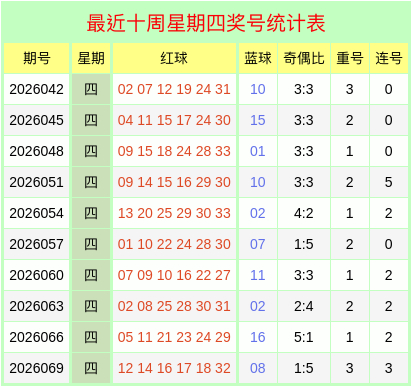Select the 奇偶比 column header
Screen dimensions: 412x387
pyautogui.click(x=304, y=58)
